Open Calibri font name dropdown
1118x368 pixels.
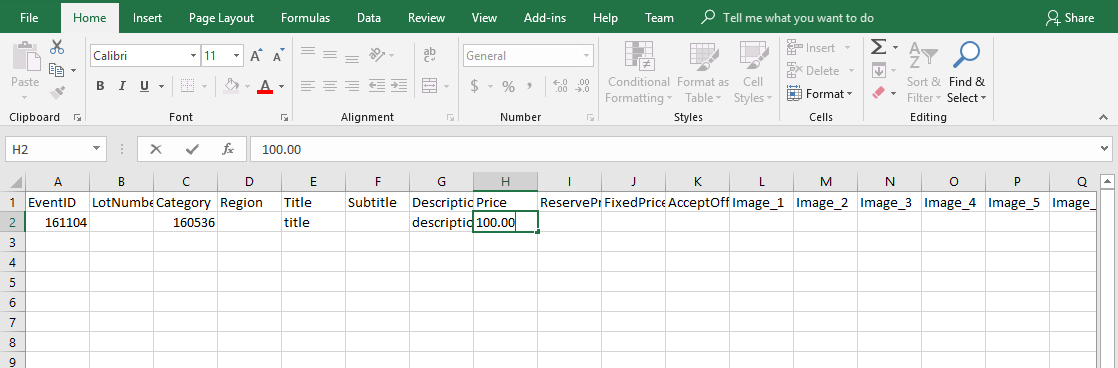click(x=193, y=56)
